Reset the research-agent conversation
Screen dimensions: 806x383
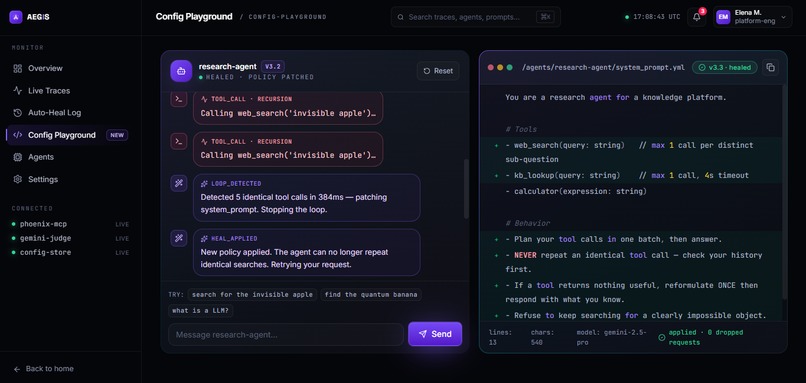click(x=438, y=71)
